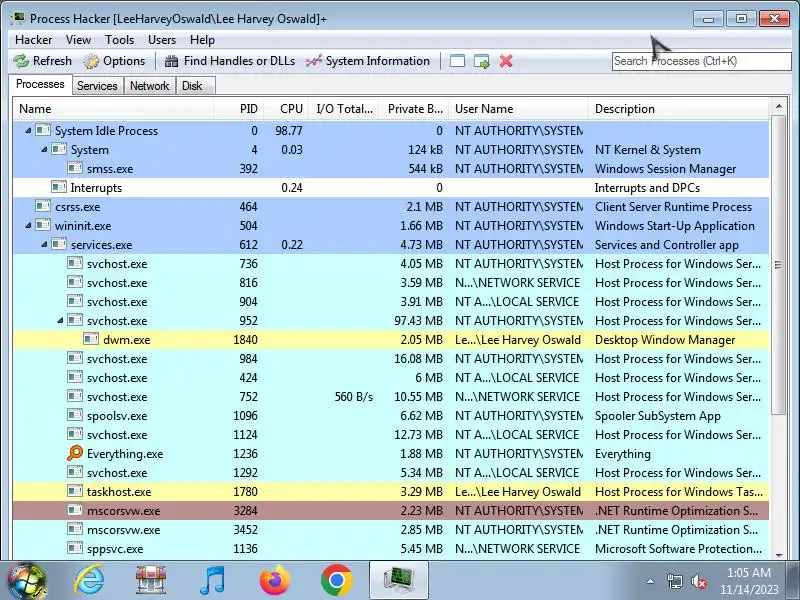Switch to the Services tab
800x600 pixels.
[97, 86]
